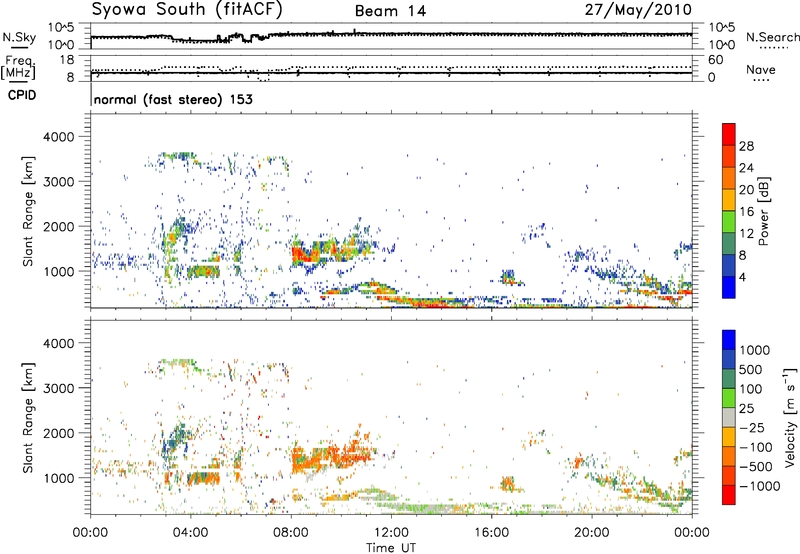Click the "-500" label on Velocity colorbar
Image resolution: width=800 pixels, height=554 pixels.
coord(755,467)
